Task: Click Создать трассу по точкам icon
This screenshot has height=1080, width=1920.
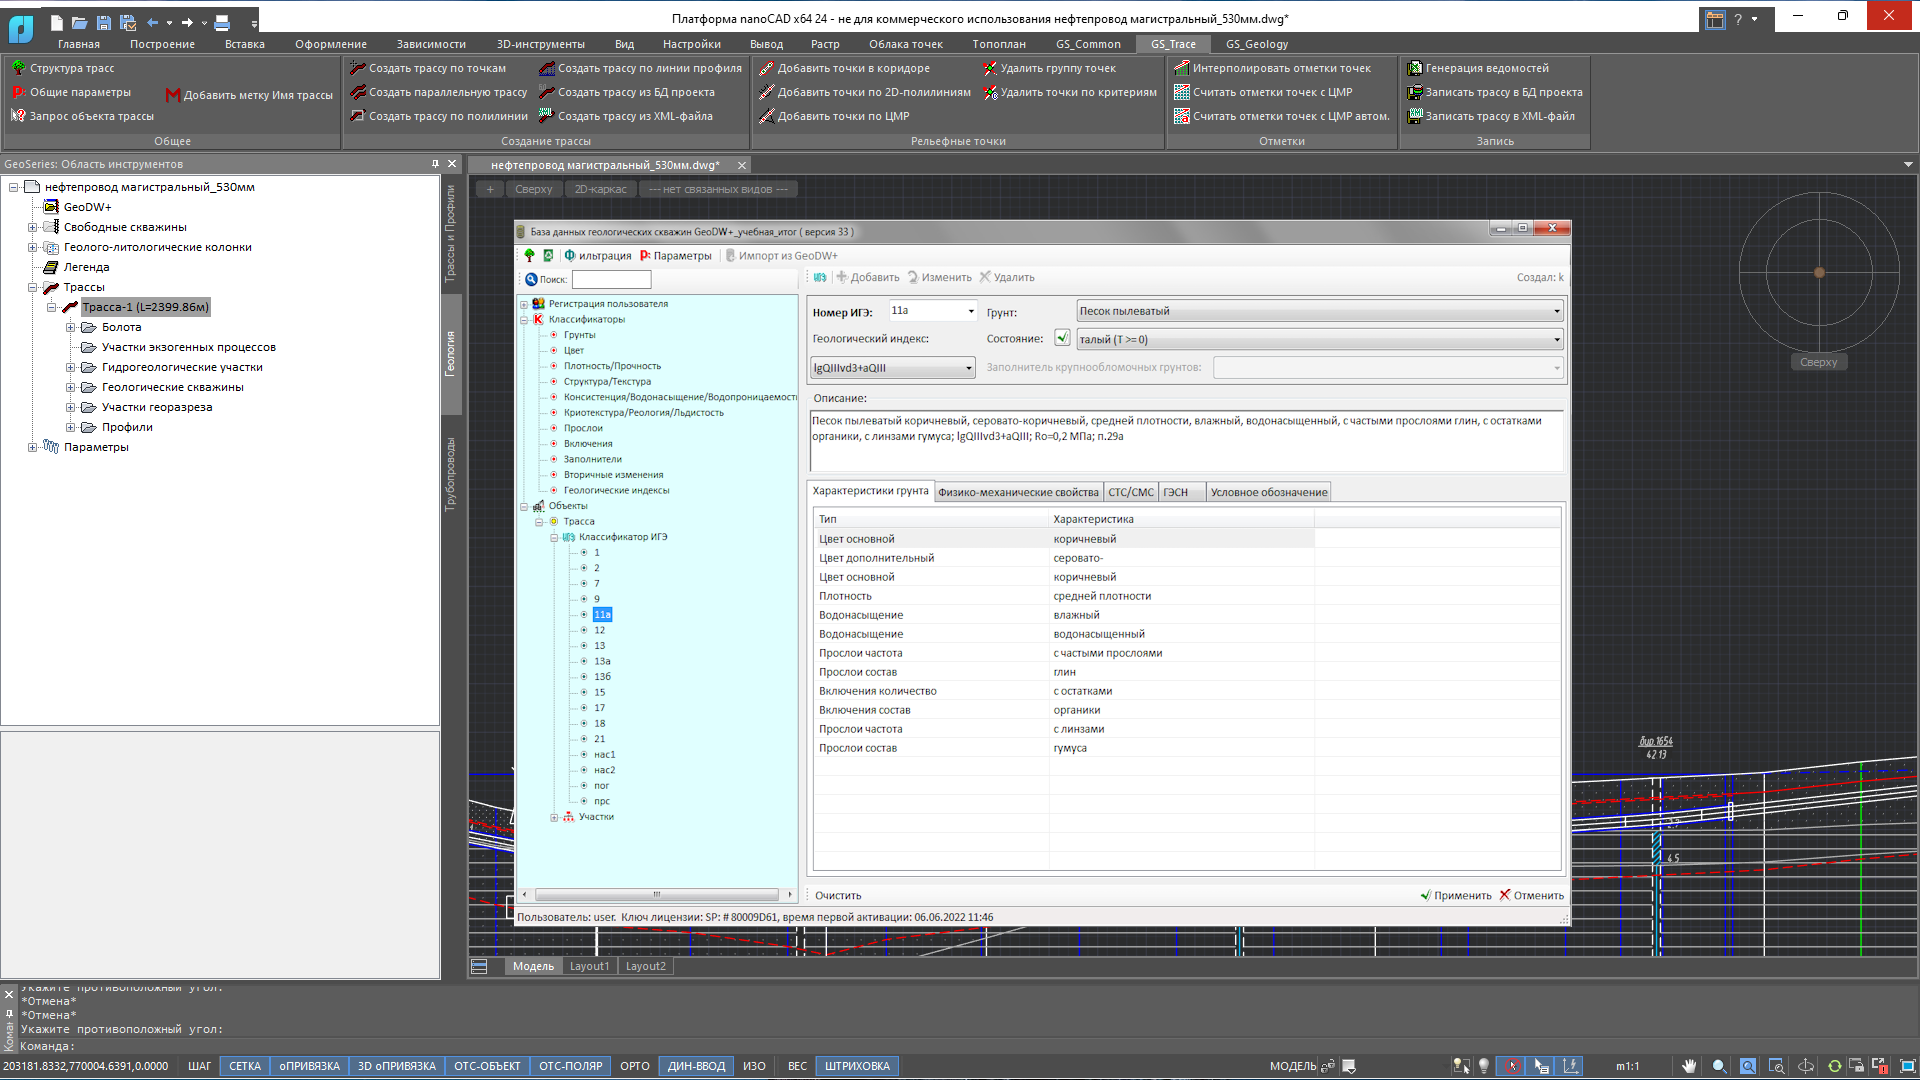Action: tap(357, 68)
